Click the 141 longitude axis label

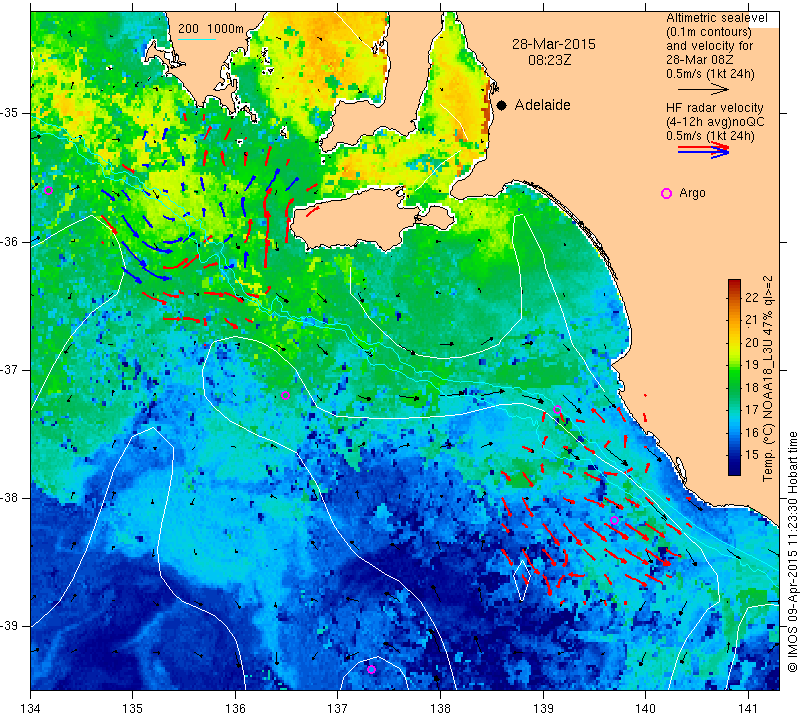[748, 709]
